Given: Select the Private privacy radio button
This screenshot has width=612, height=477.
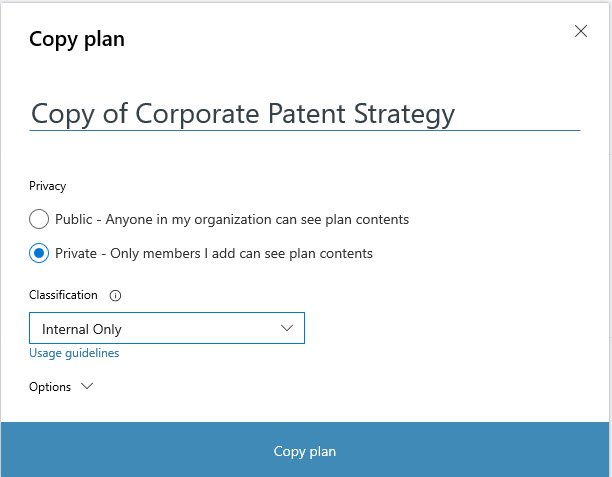Looking at the screenshot, I should (x=39, y=253).
